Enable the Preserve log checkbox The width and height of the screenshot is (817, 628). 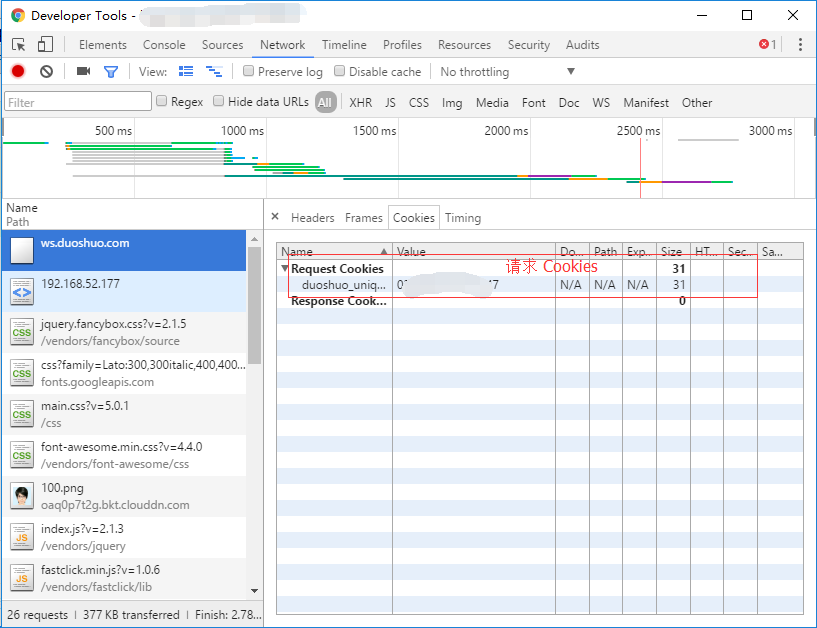(x=249, y=71)
